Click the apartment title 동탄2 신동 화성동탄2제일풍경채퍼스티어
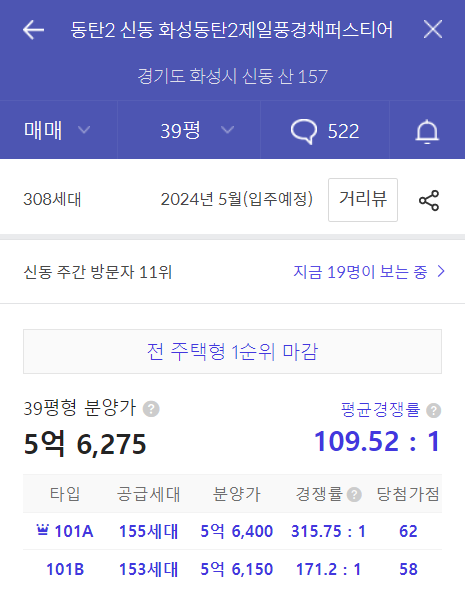Screen dimensions: 465x604 coord(232,30)
